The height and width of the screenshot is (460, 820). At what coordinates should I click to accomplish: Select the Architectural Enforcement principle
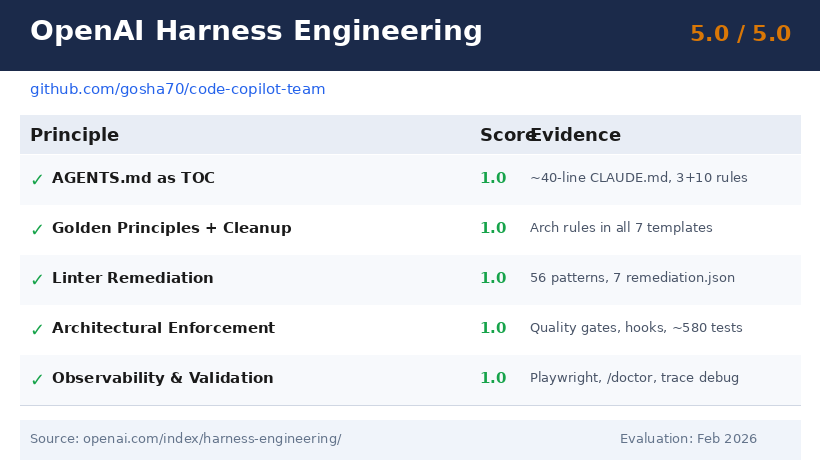163,328
